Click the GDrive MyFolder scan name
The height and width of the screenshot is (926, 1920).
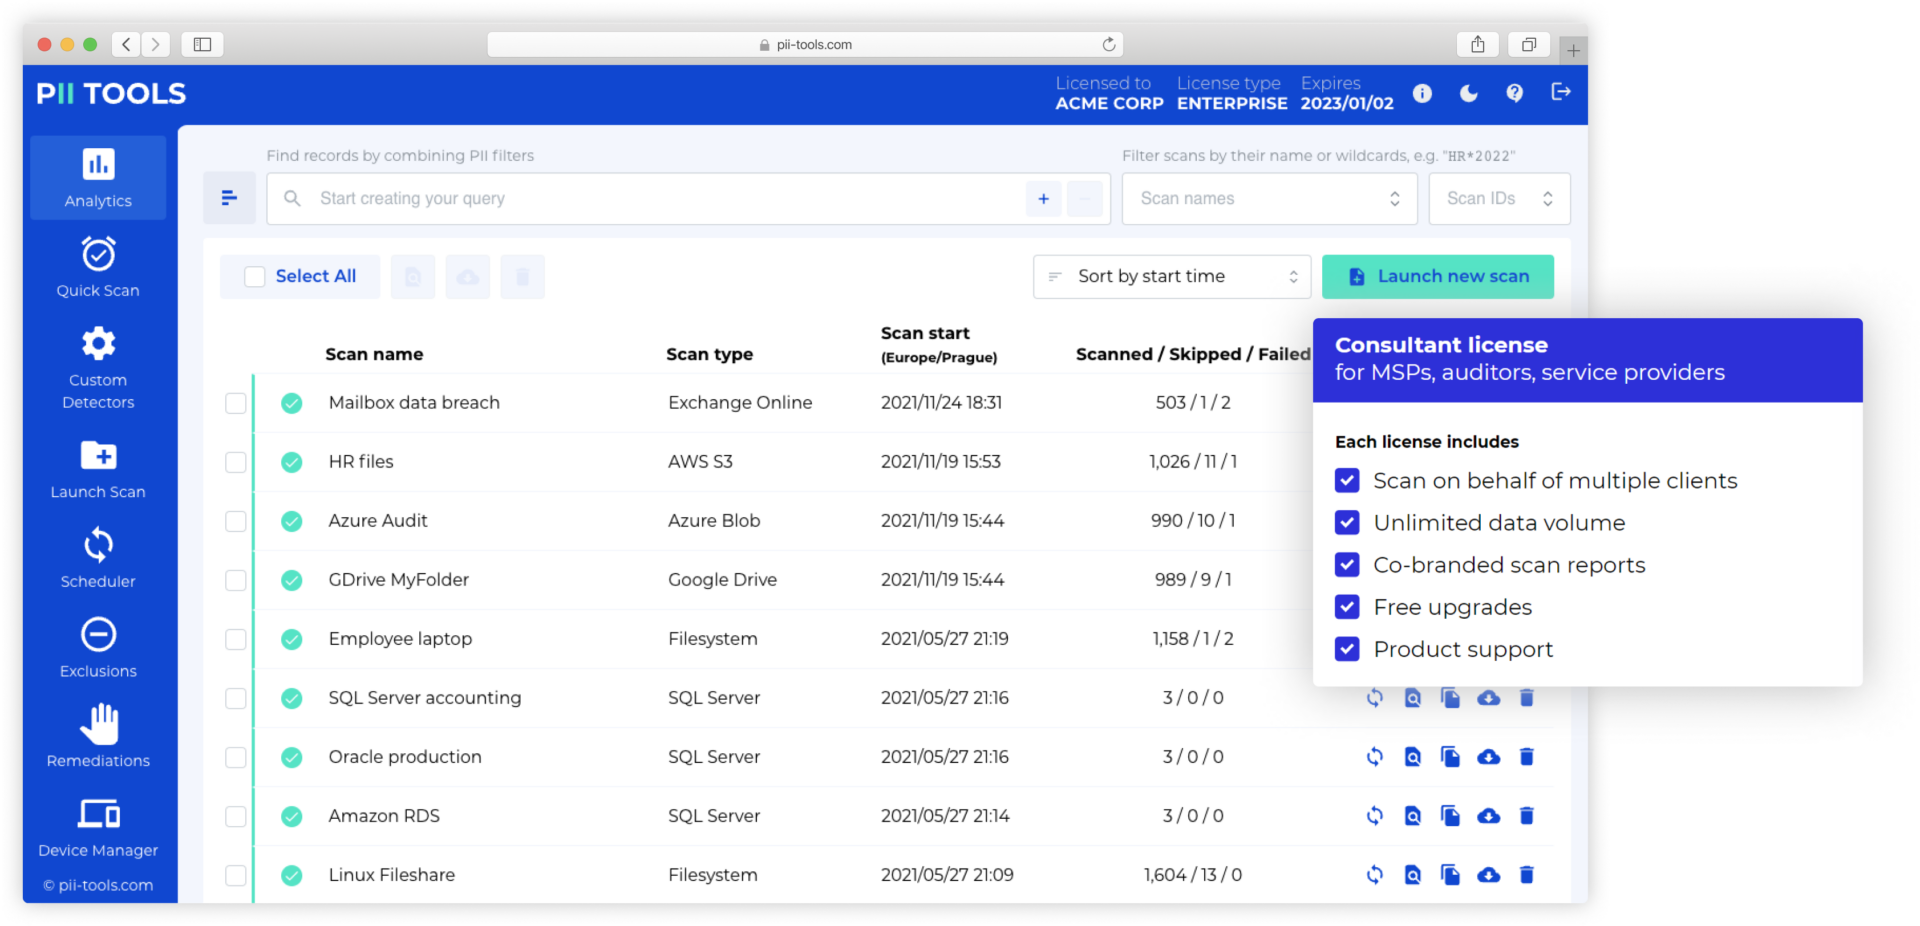(x=398, y=579)
